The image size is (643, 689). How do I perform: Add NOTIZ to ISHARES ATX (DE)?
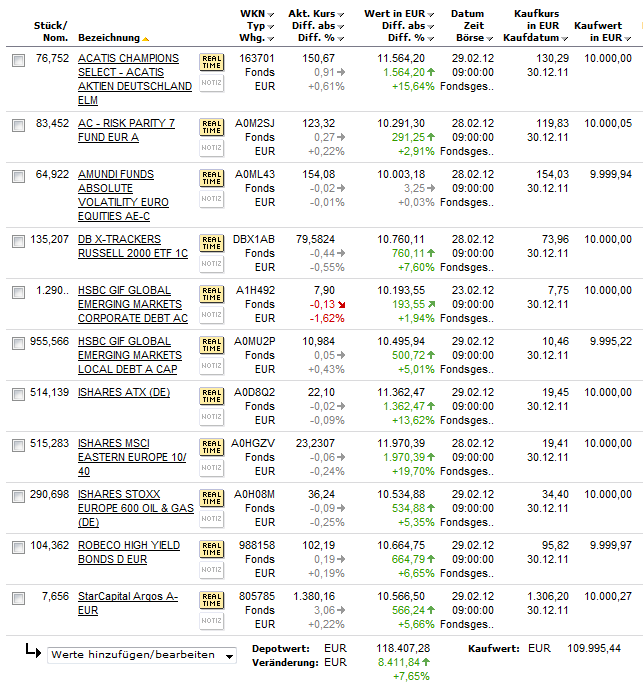click(x=211, y=417)
